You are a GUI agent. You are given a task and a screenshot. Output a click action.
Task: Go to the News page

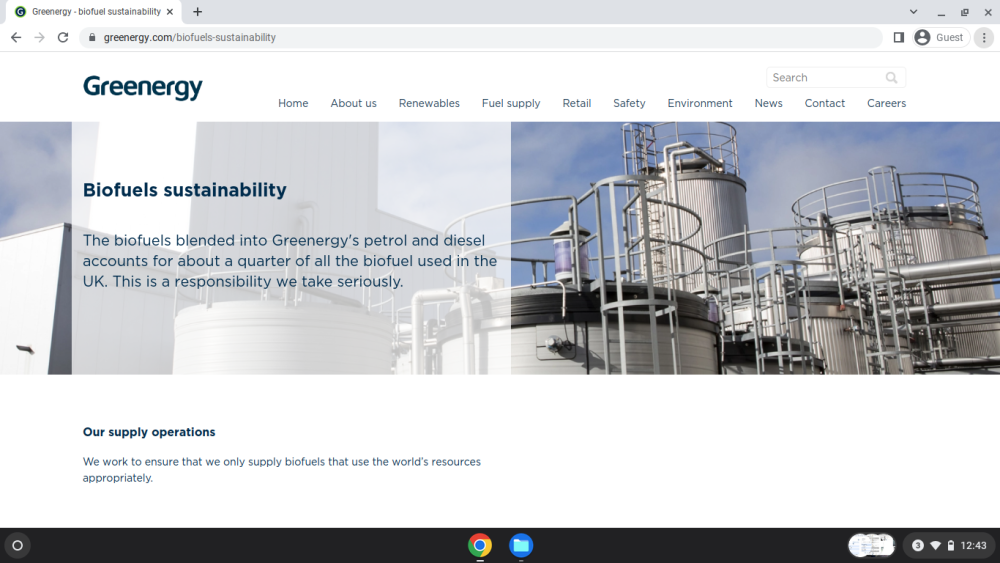click(x=768, y=103)
